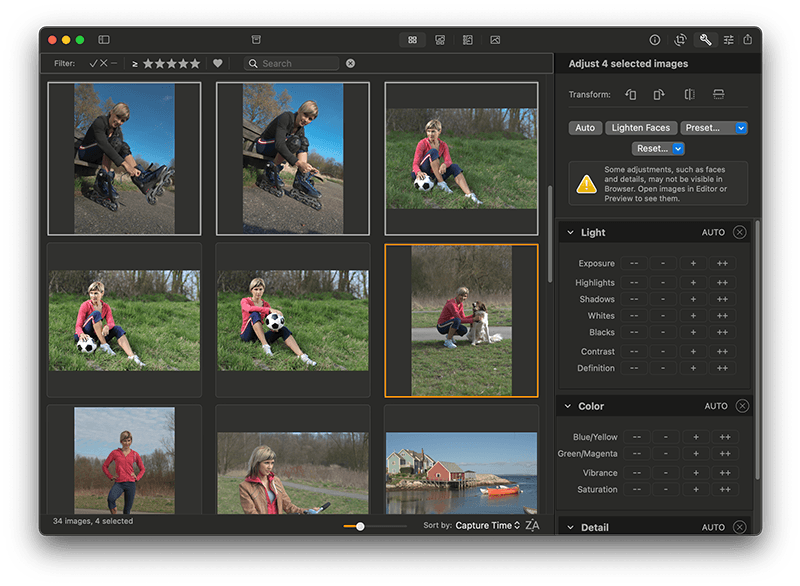This screenshot has width=800, height=586.
Task: Click the Crop and Rotate toolbar icon
Action: [x=680, y=40]
